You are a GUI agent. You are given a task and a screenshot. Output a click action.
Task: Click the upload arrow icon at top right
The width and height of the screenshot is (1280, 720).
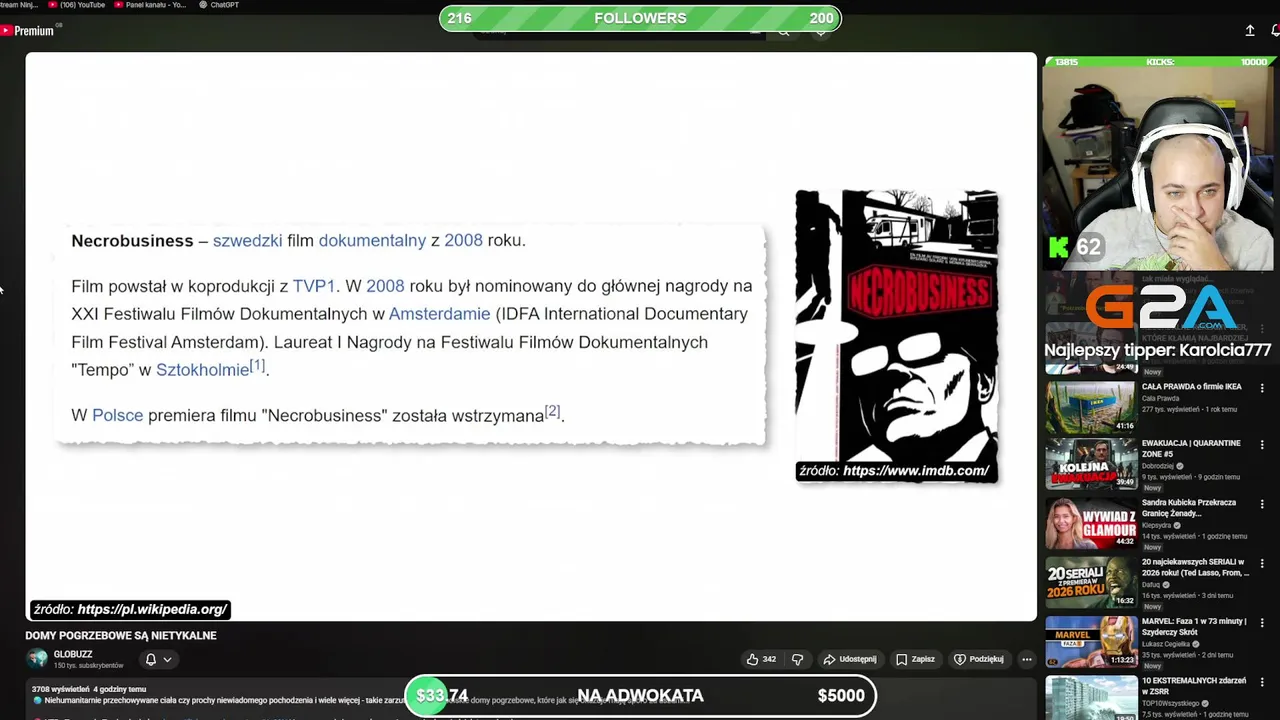pos(1250,31)
